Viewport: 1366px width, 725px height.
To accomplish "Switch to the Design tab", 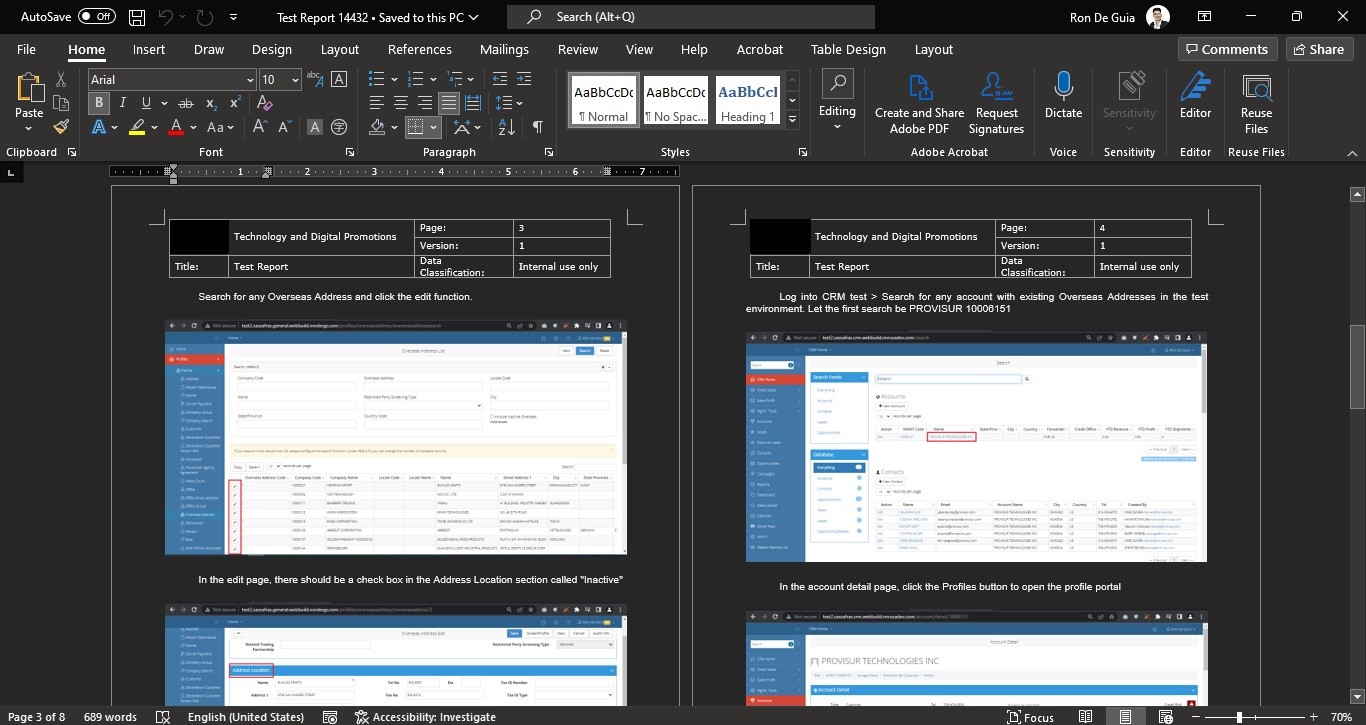I will pos(272,49).
